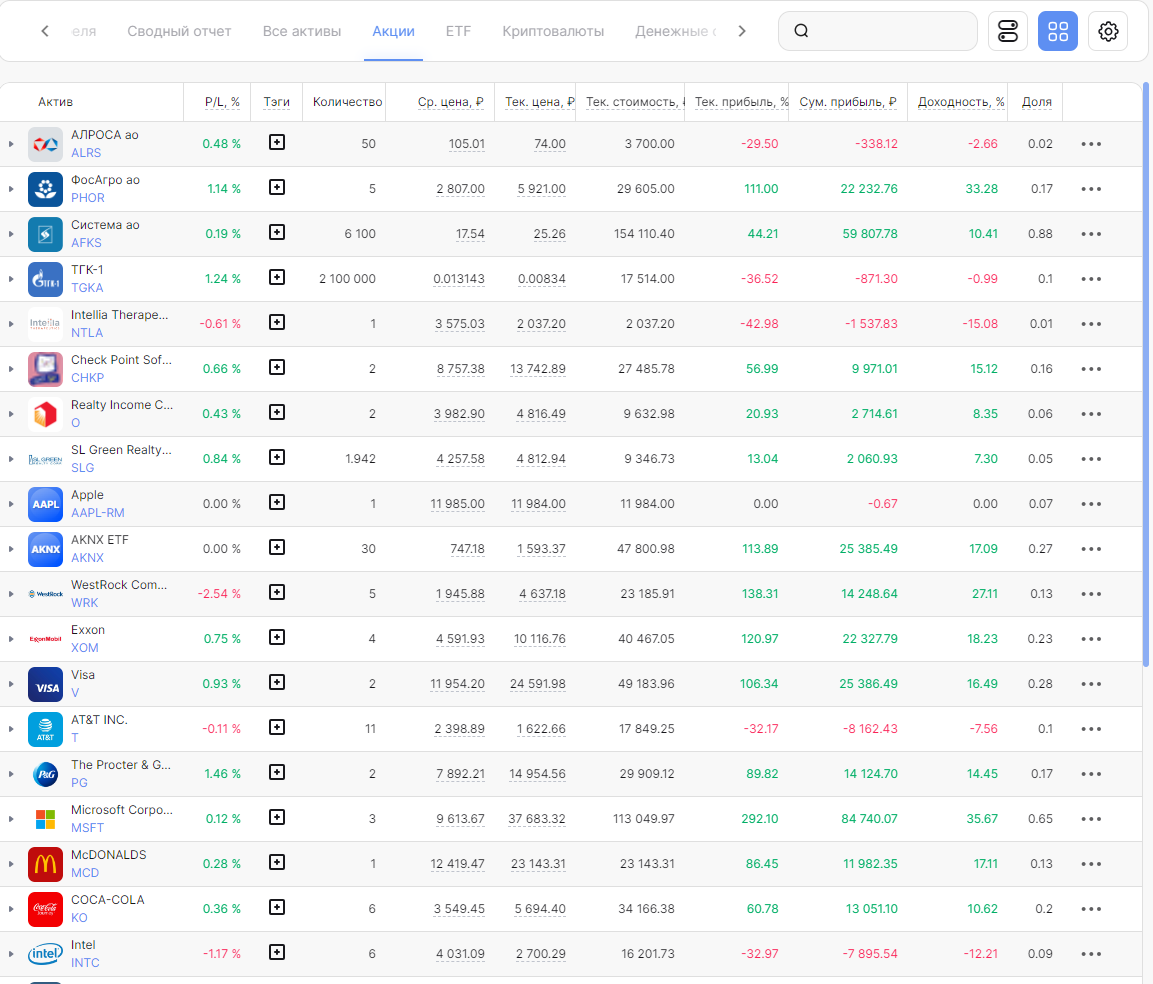Sort by Доля column header
The image size is (1153, 984).
1036,101
